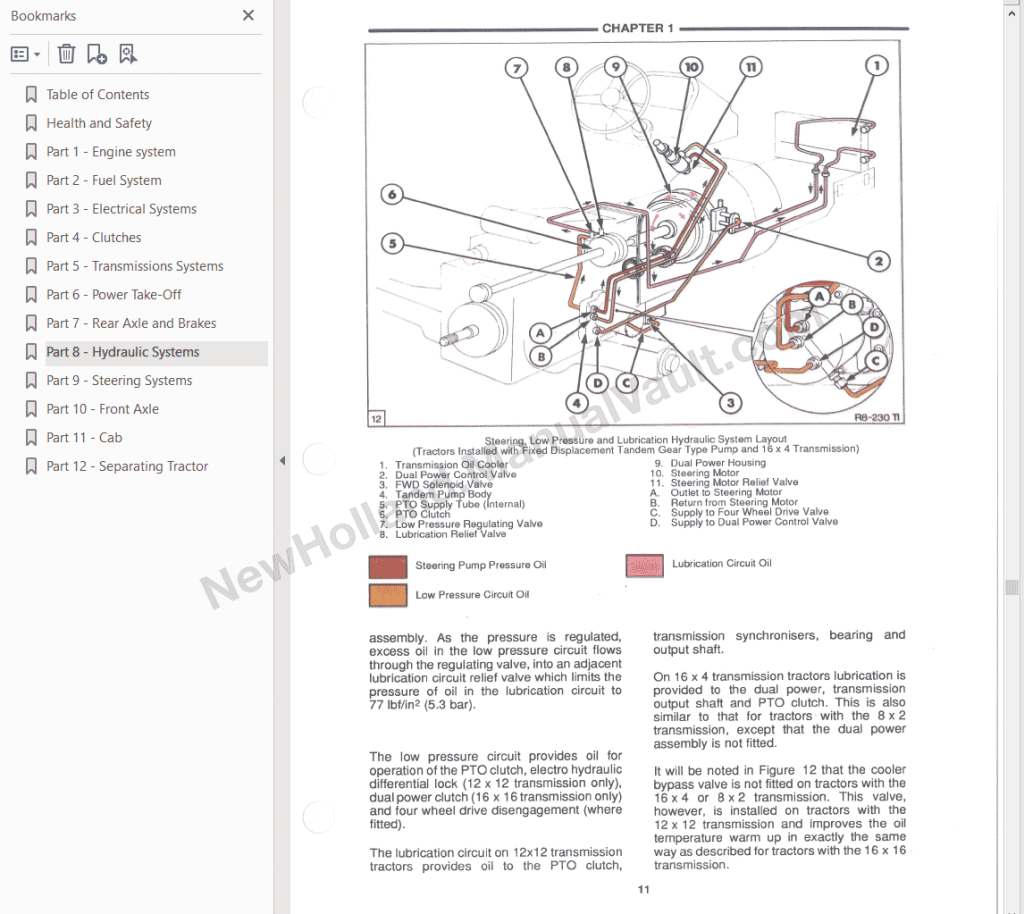Click the paragraph starting 'It will be noted in Figure'
The image size is (1024, 914).
pos(779,817)
